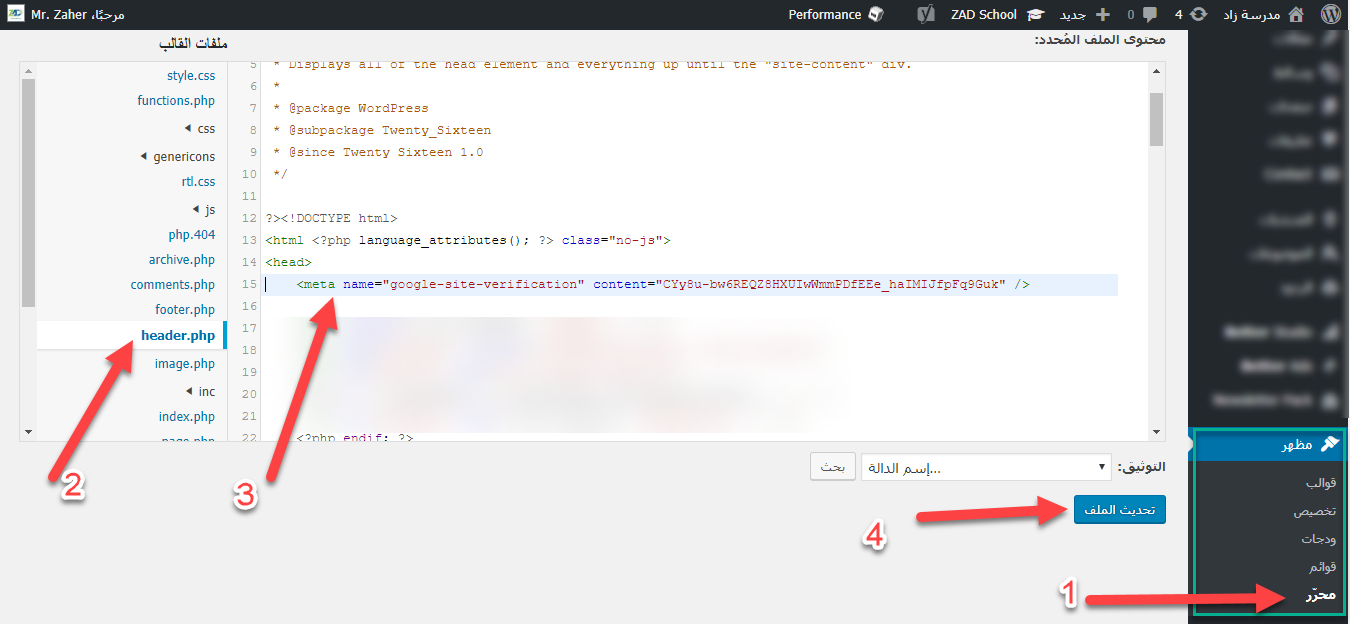The height and width of the screenshot is (624, 1350).
Task: Open rtl.css in theme files
Action: (x=198, y=182)
